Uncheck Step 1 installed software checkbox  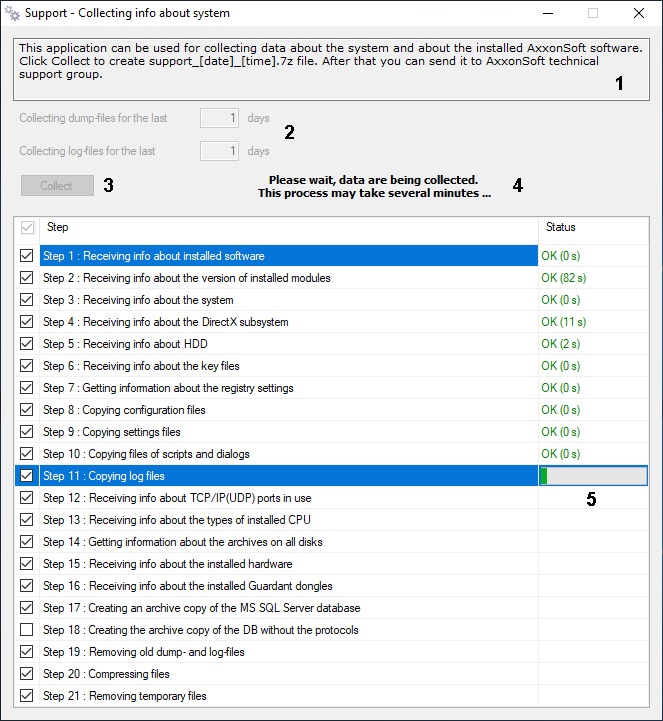click(x=27, y=256)
